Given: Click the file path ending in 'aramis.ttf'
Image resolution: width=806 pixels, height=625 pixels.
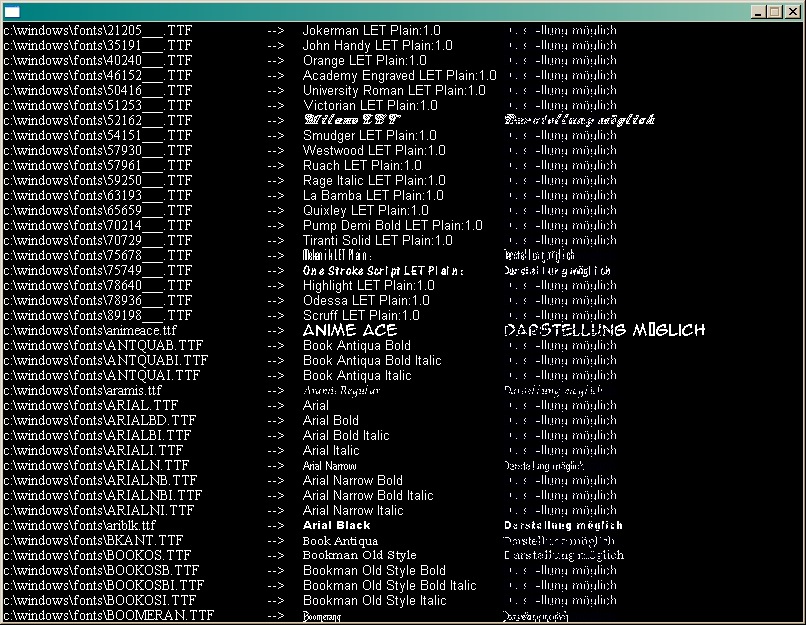Looking at the screenshot, I should tap(82, 391).
